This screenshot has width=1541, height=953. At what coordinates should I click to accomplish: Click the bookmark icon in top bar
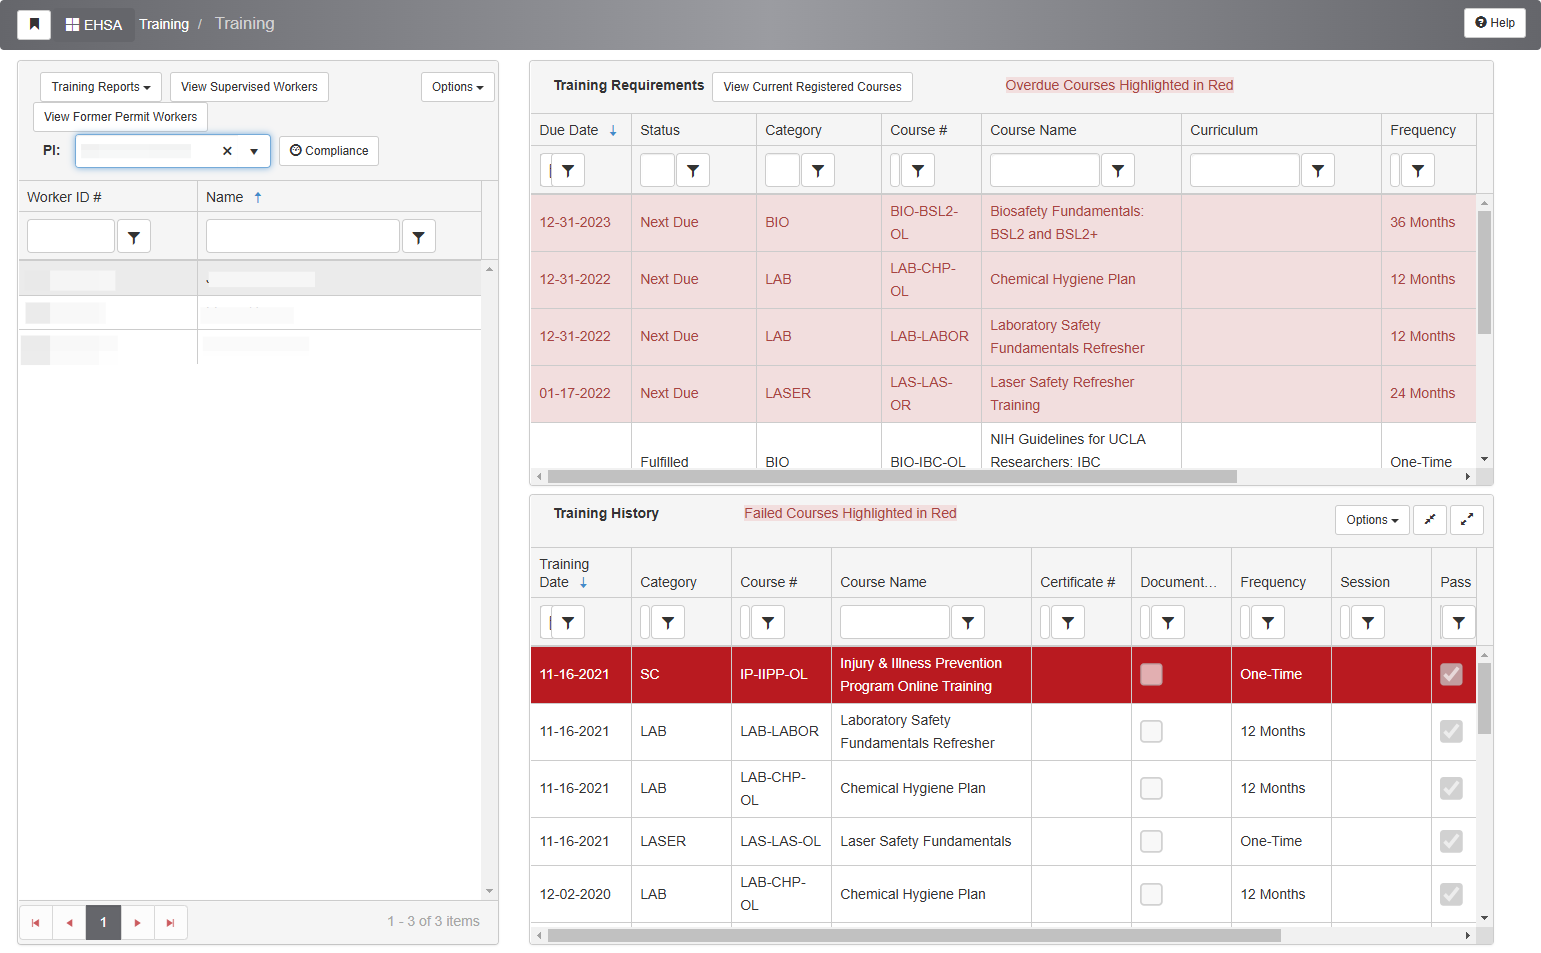click(34, 24)
